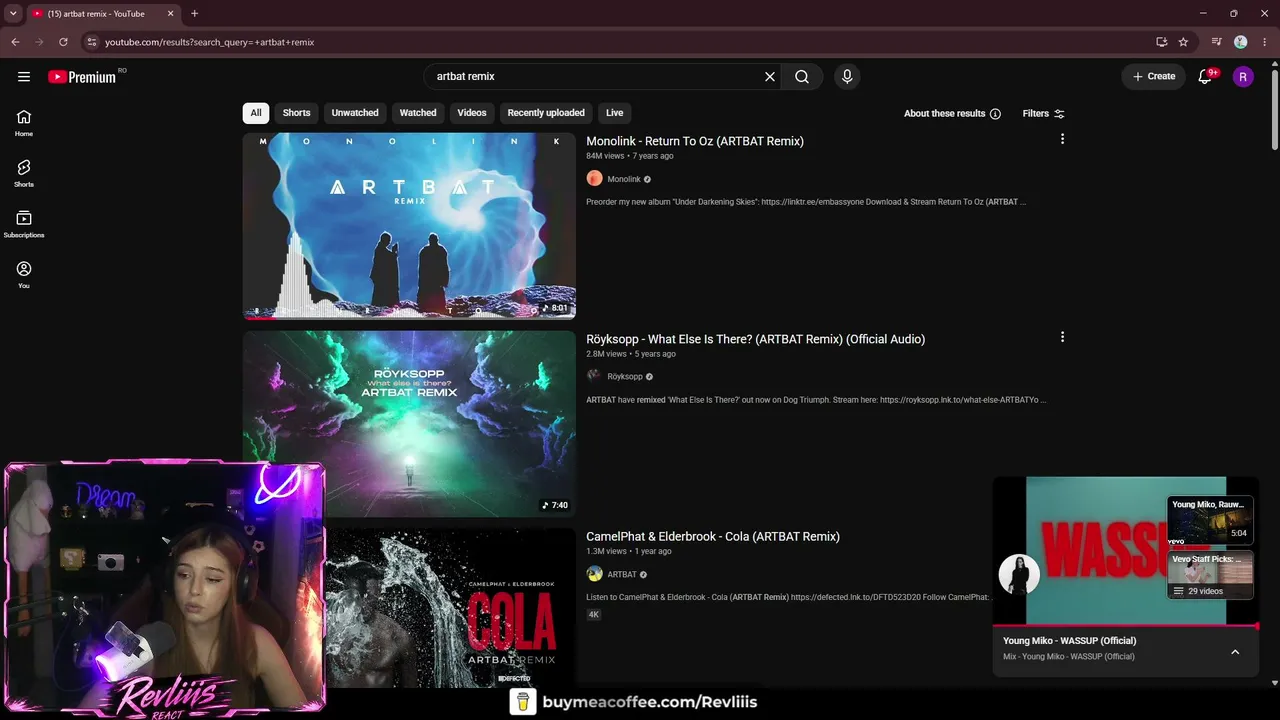The image size is (1280, 720).
Task: Open the ARTBAT channel name link
Action: click(622, 575)
